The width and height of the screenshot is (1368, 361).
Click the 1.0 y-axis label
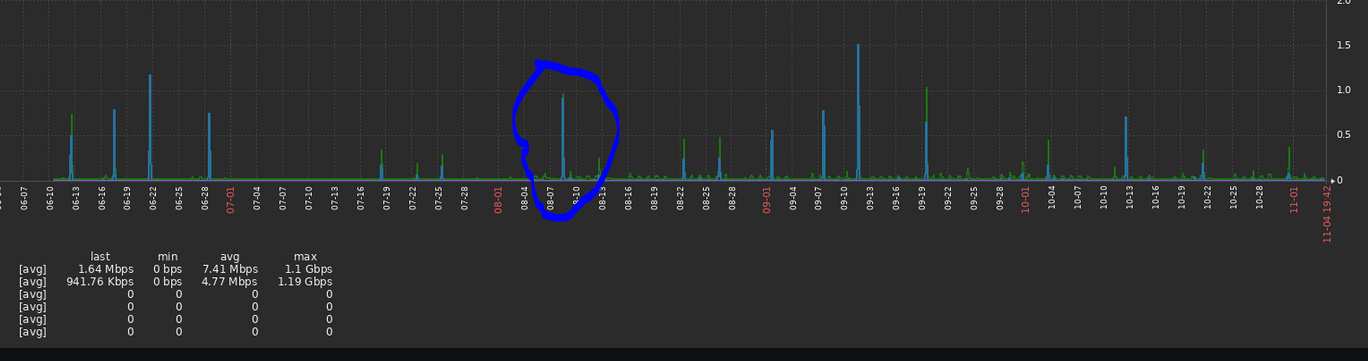tap(1344, 91)
